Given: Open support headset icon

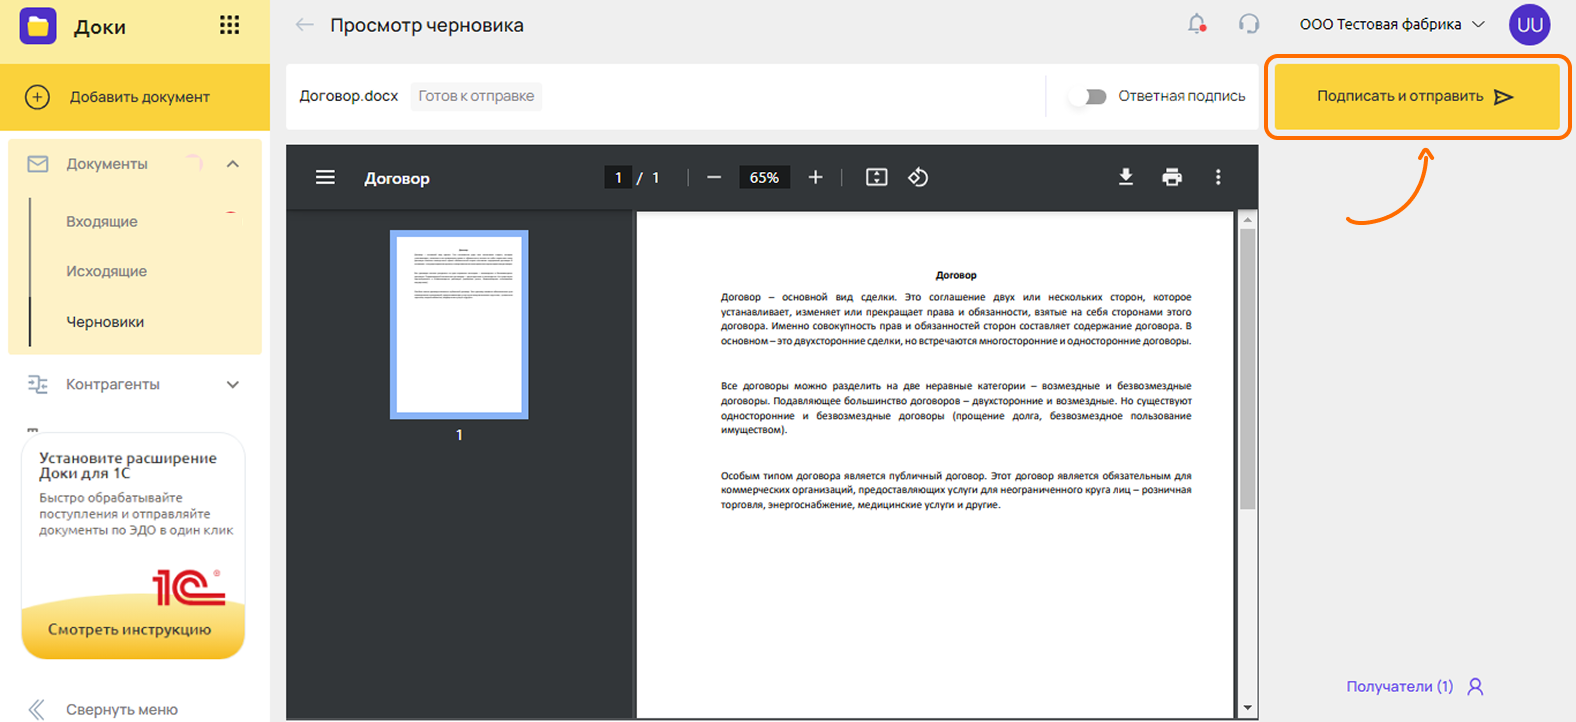Looking at the screenshot, I should pos(1248,24).
